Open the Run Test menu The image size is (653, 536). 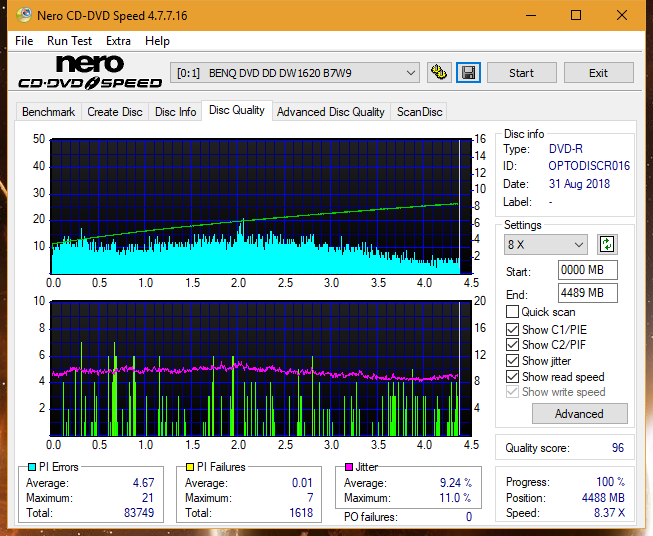(69, 41)
